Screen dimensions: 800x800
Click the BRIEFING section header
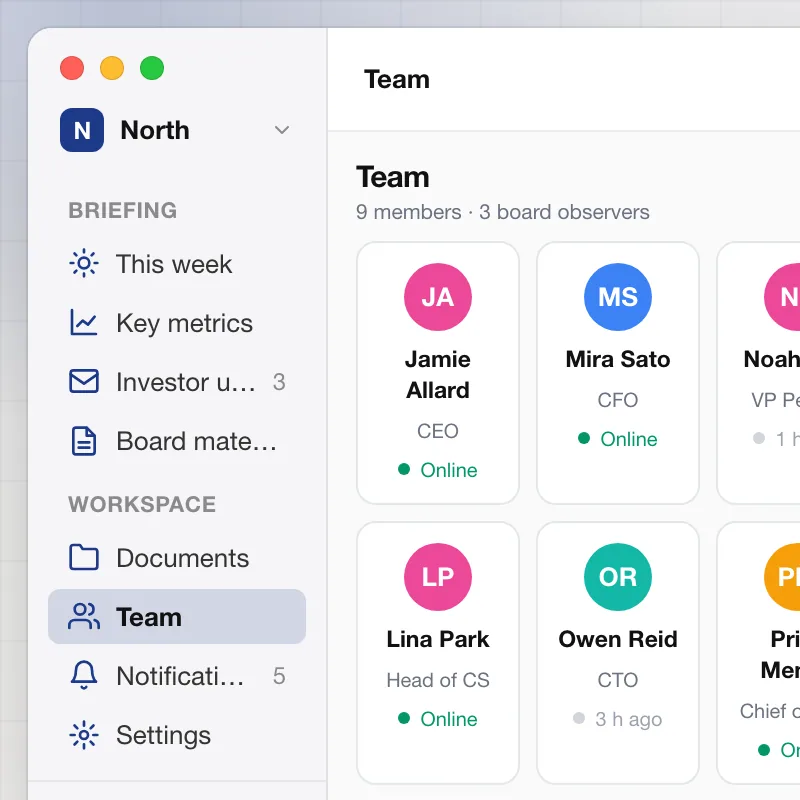(x=123, y=210)
